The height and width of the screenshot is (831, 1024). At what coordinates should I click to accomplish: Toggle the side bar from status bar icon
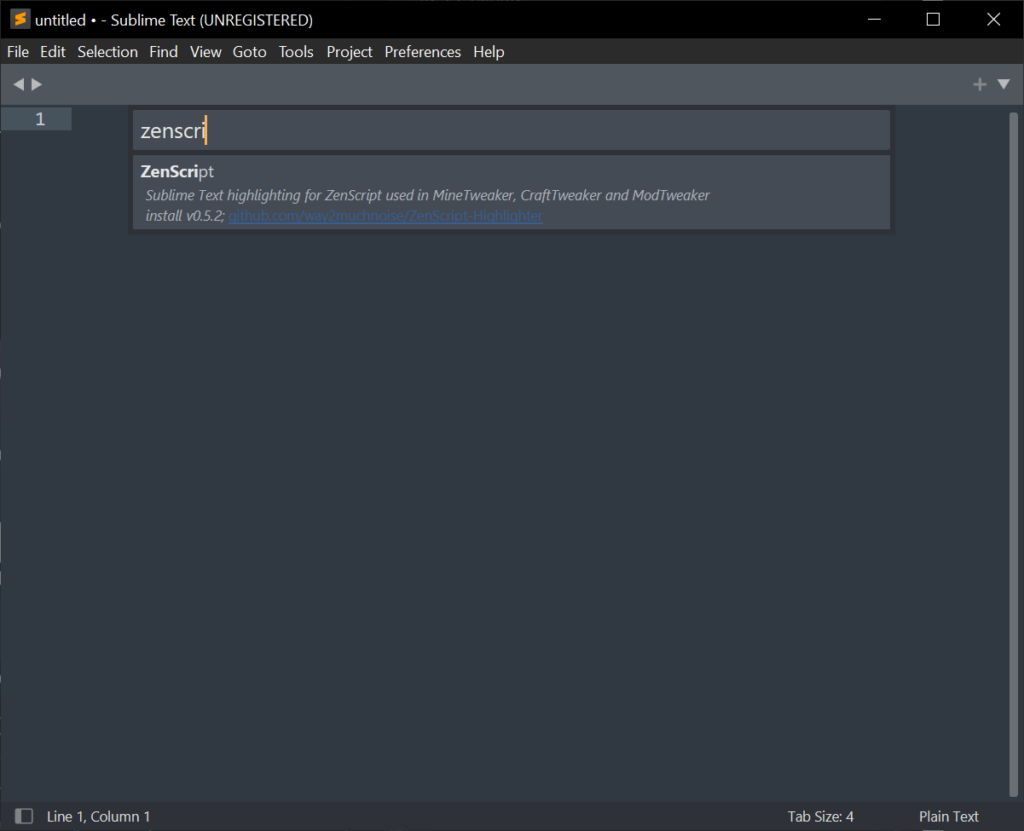[x=24, y=816]
